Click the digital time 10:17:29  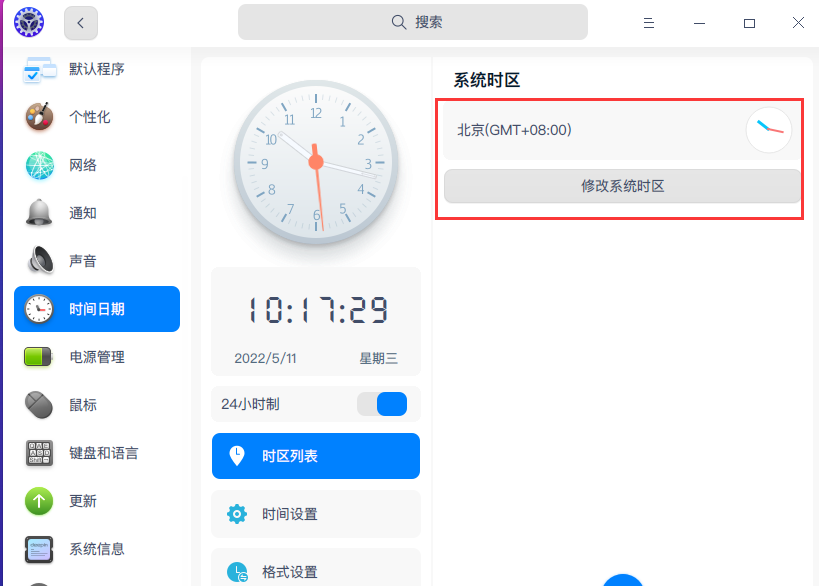[318, 310]
